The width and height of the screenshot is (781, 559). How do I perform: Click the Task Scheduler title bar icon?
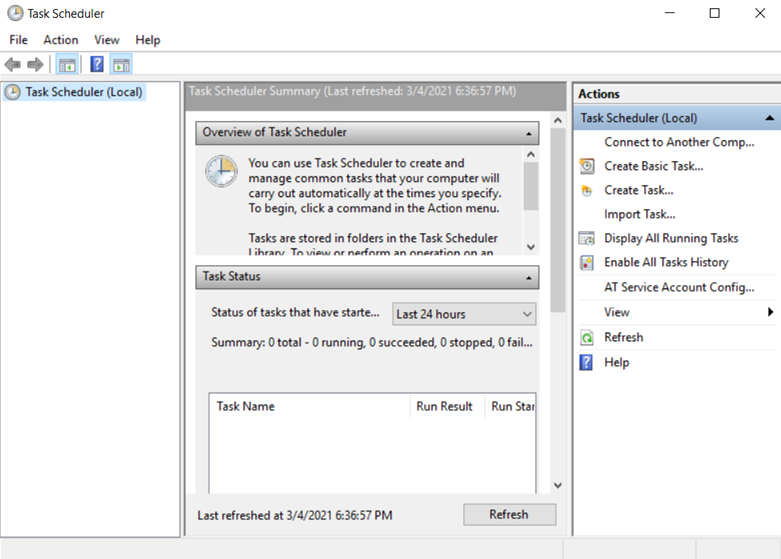point(15,13)
